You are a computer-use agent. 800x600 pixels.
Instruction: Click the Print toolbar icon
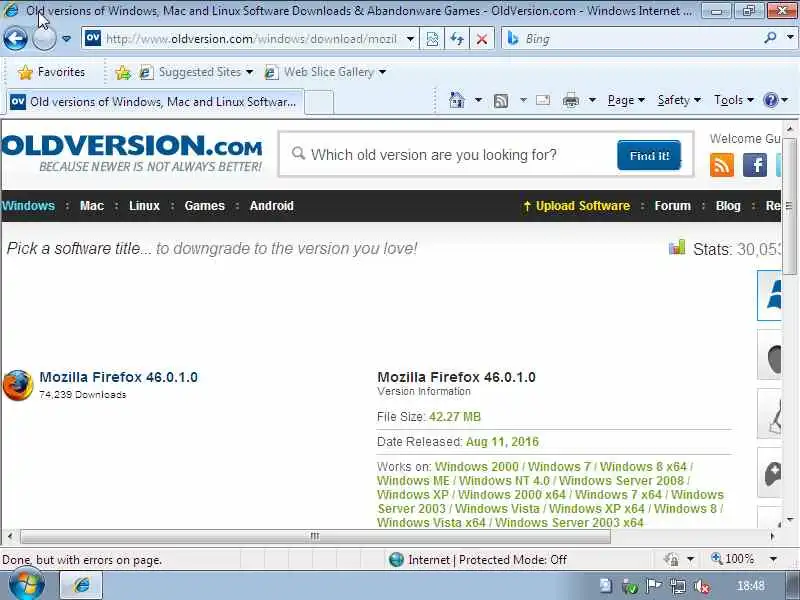(570, 101)
